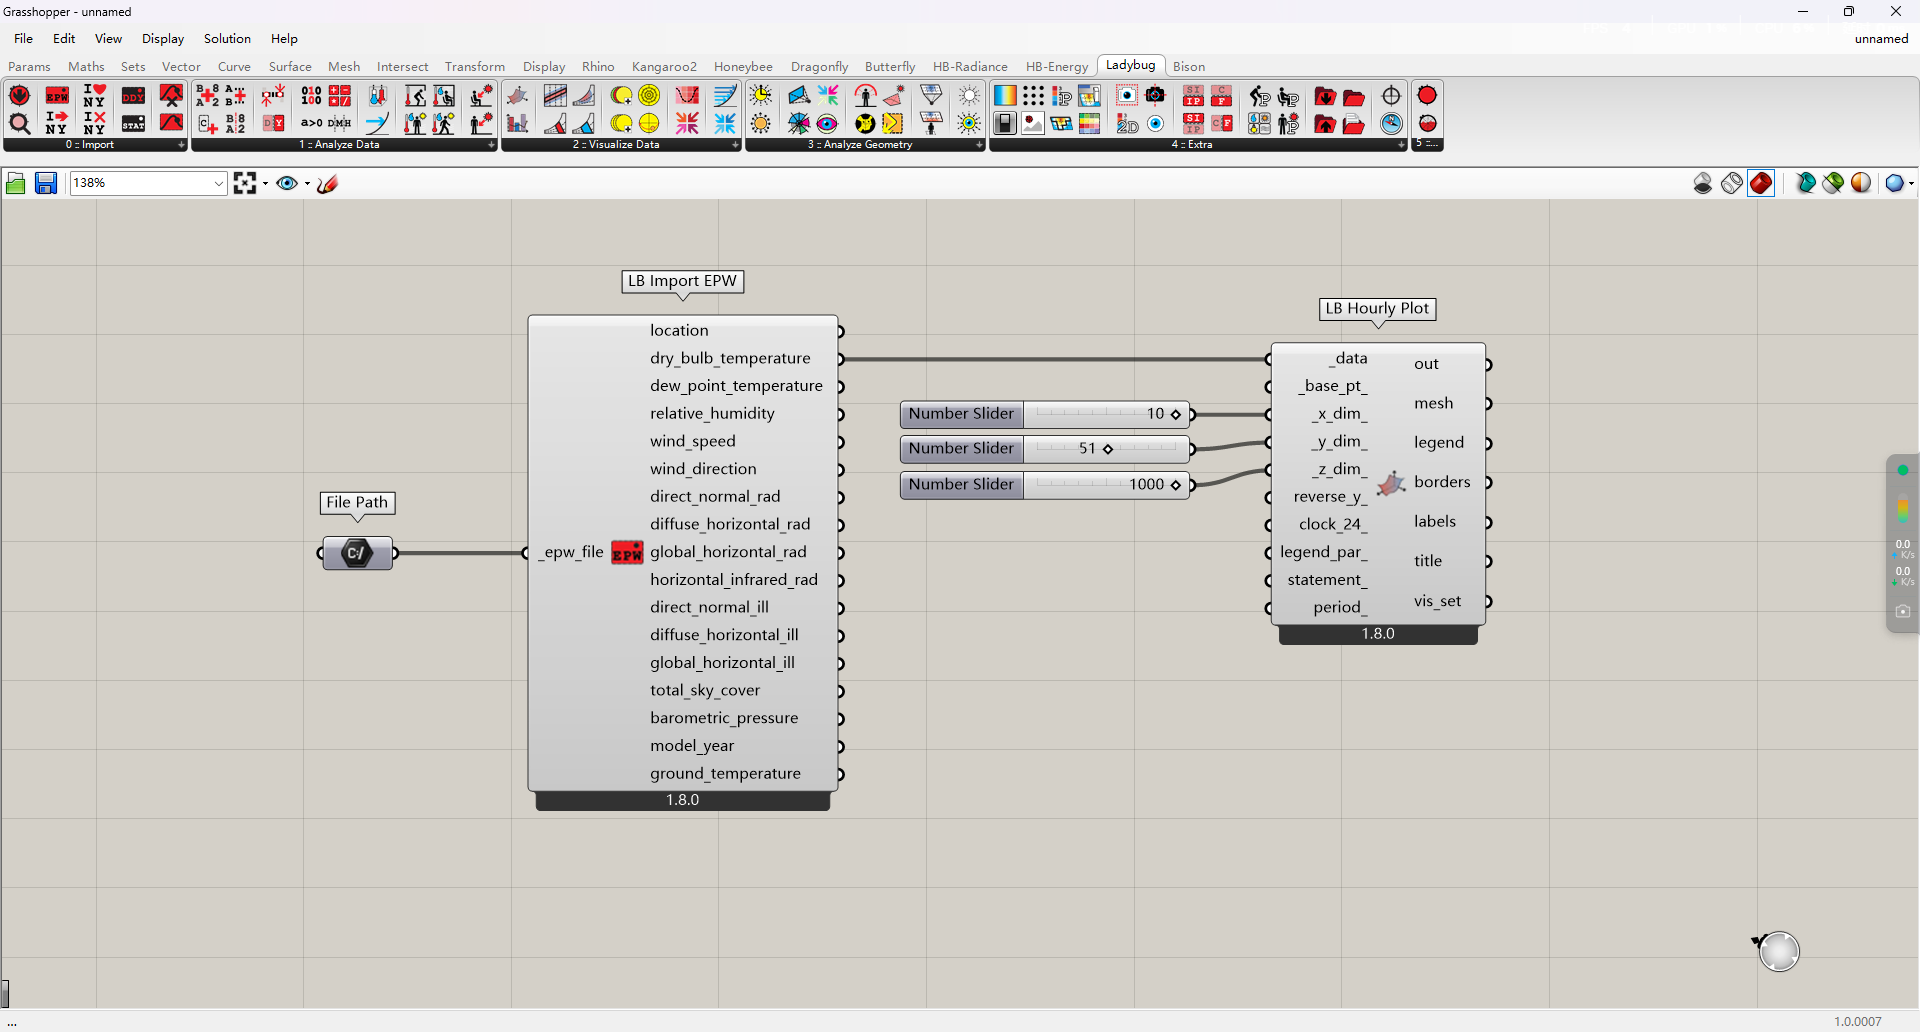The image size is (1920, 1032).
Task: Click the dry_bulb_temperature output label
Action: click(x=730, y=358)
